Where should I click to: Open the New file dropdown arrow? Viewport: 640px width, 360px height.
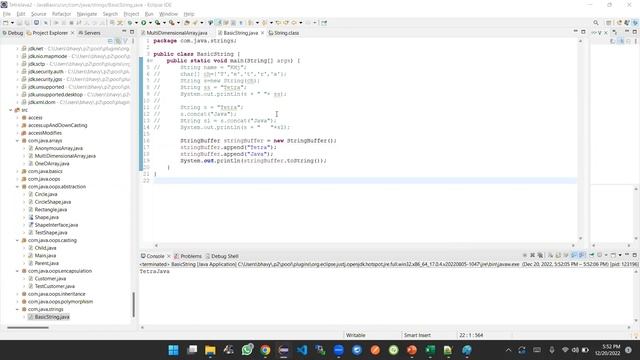tap(12, 23)
